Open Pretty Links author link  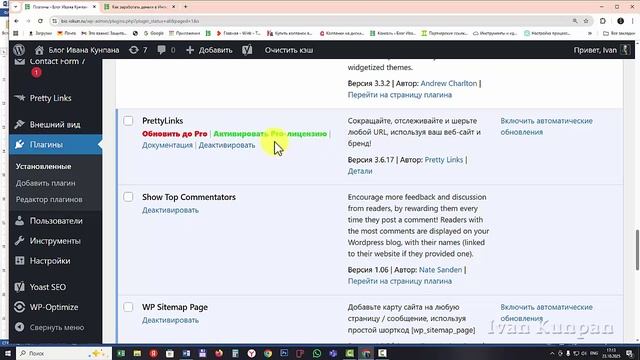pos(444,160)
